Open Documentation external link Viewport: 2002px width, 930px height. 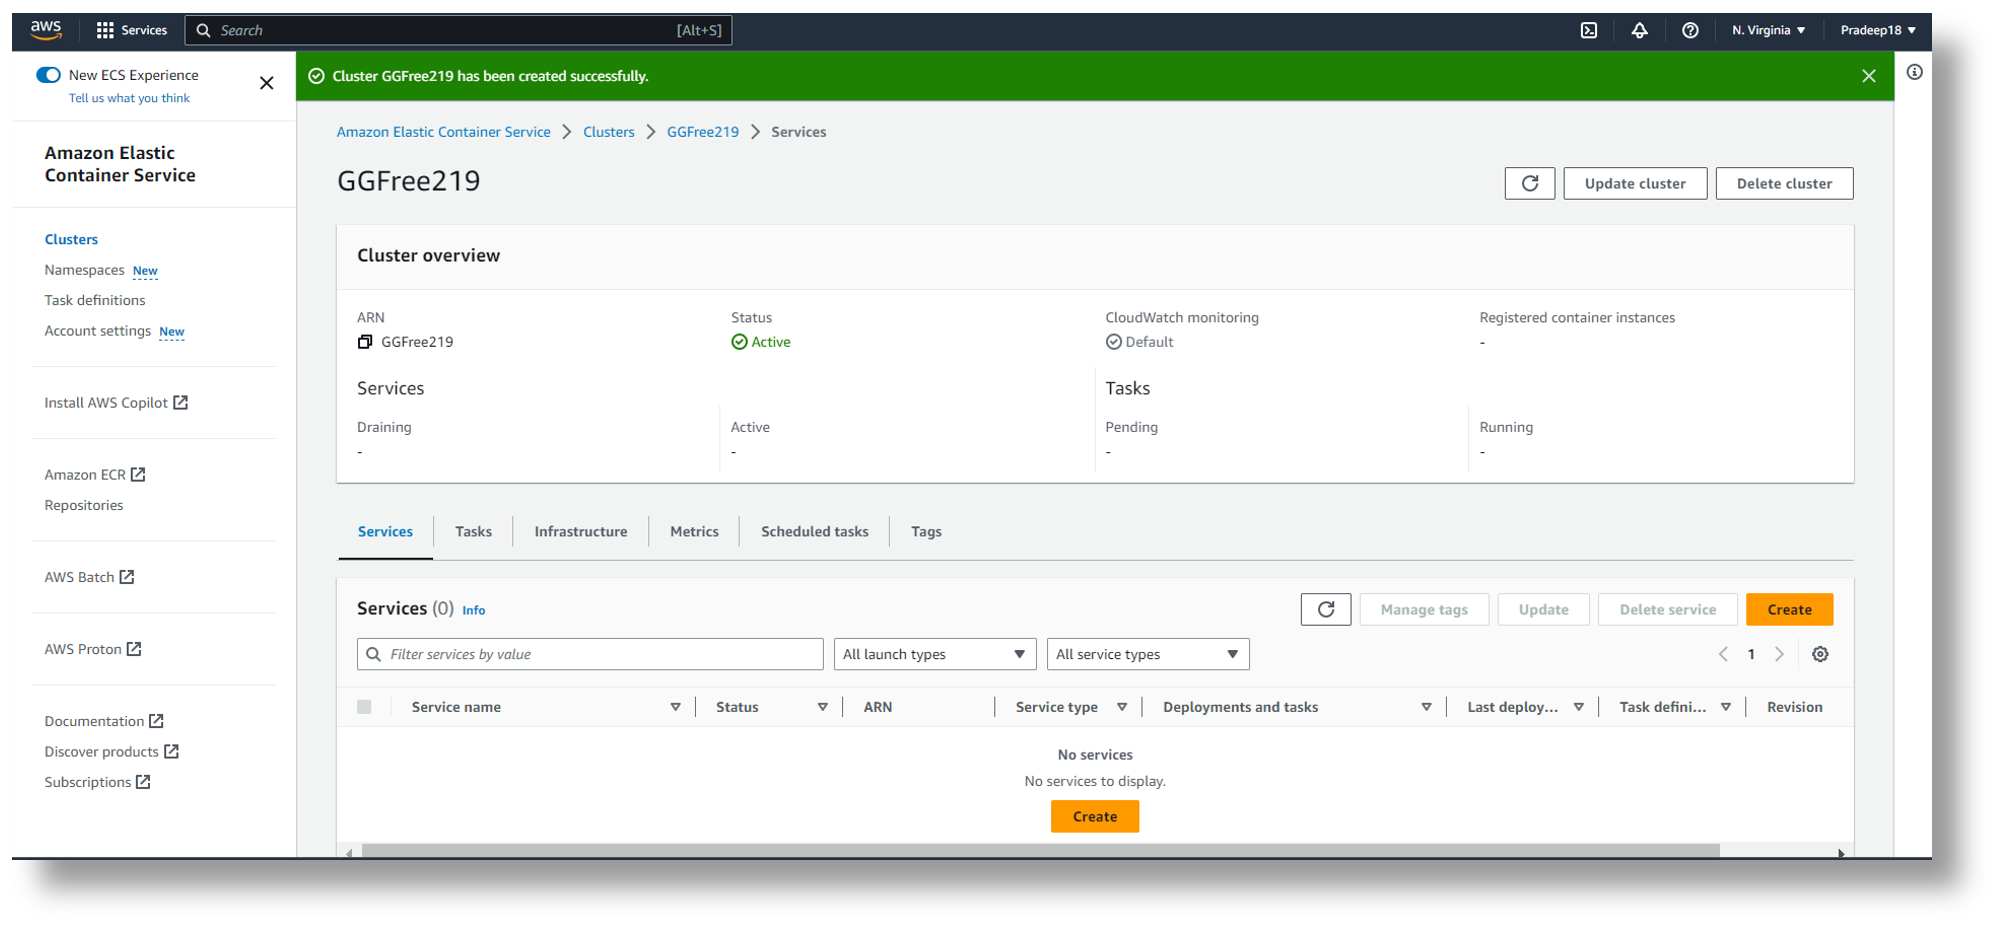tap(104, 721)
